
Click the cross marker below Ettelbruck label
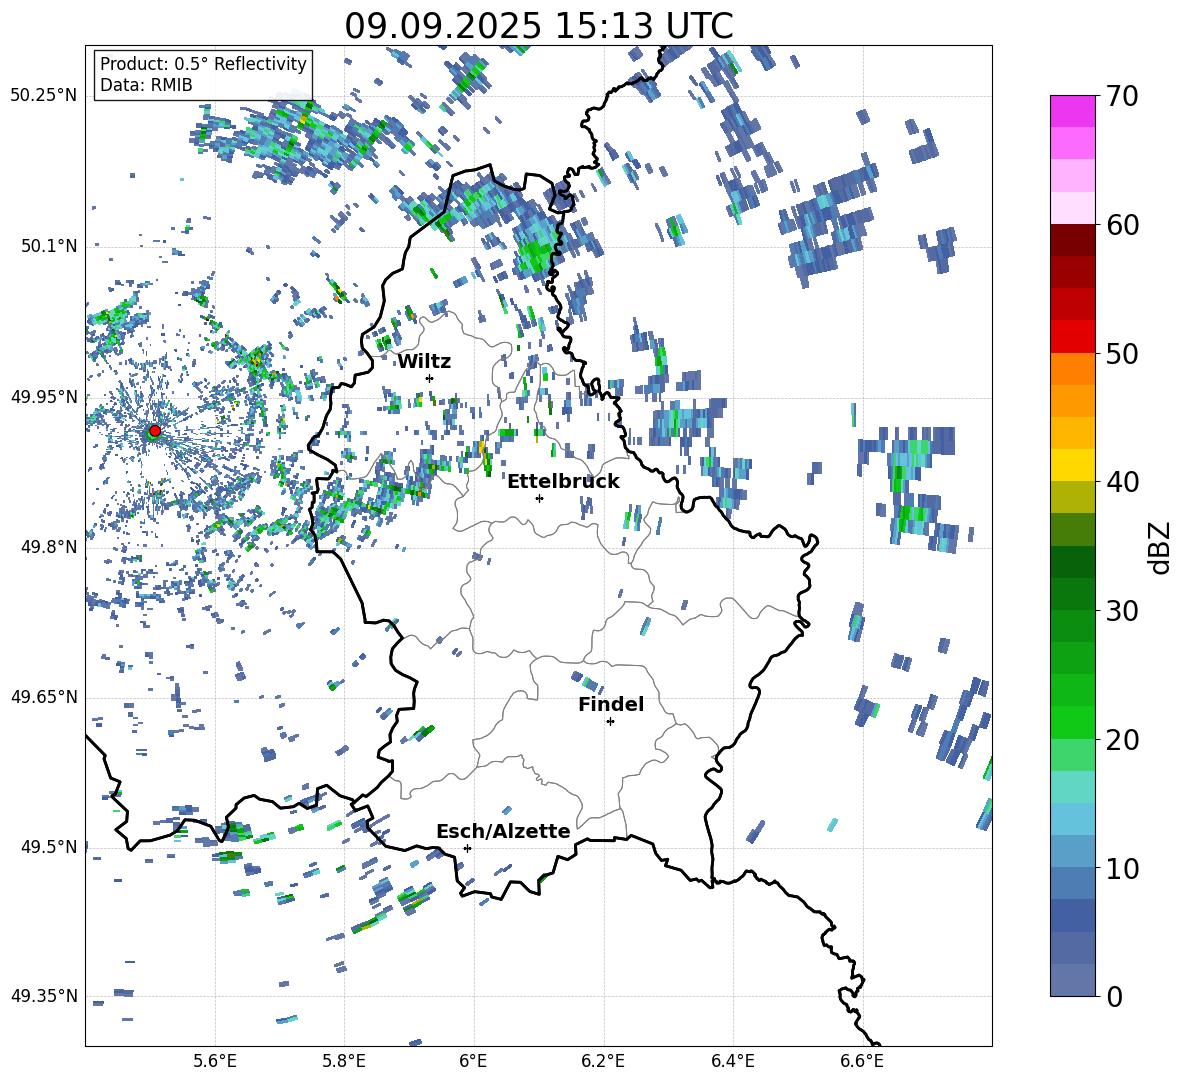point(539,498)
